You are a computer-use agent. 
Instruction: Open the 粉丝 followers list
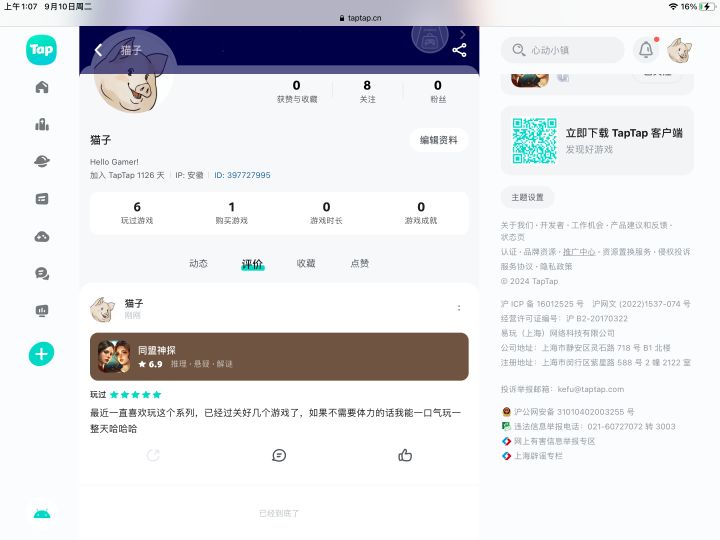438,91
